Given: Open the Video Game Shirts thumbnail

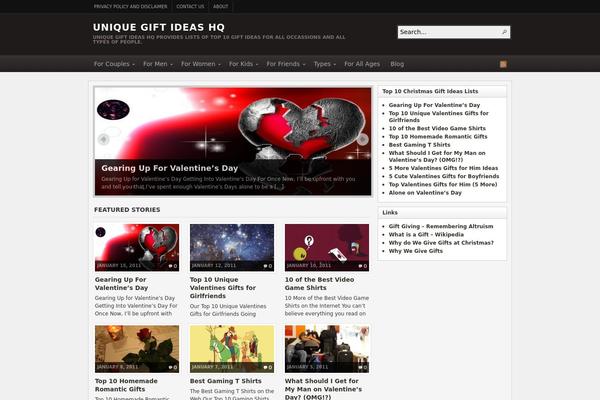Looking at the screenshot, I should pyautogui.click(x=327, y=247).
